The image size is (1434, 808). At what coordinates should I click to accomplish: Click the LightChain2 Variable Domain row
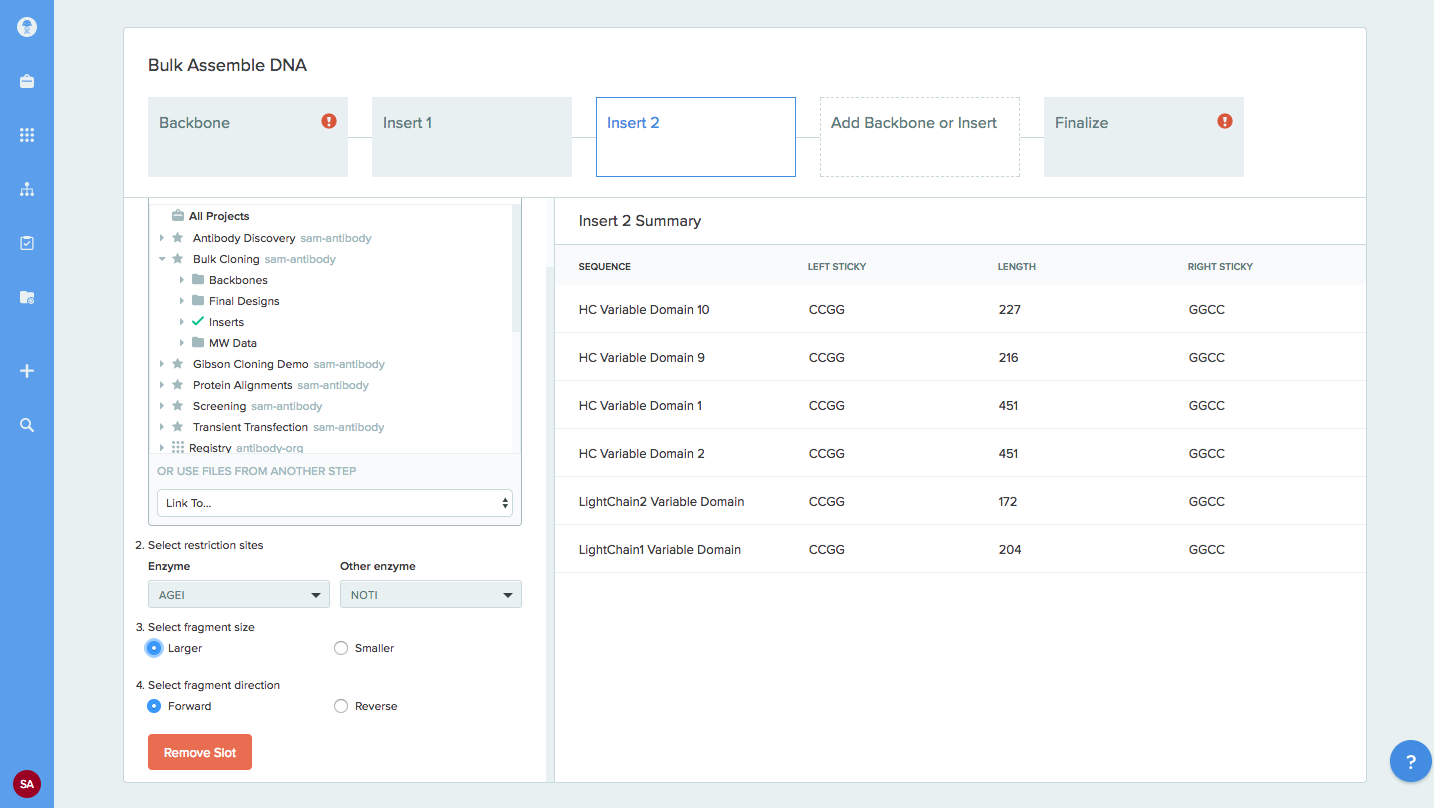pyautogui.click(x=960, y=501)
